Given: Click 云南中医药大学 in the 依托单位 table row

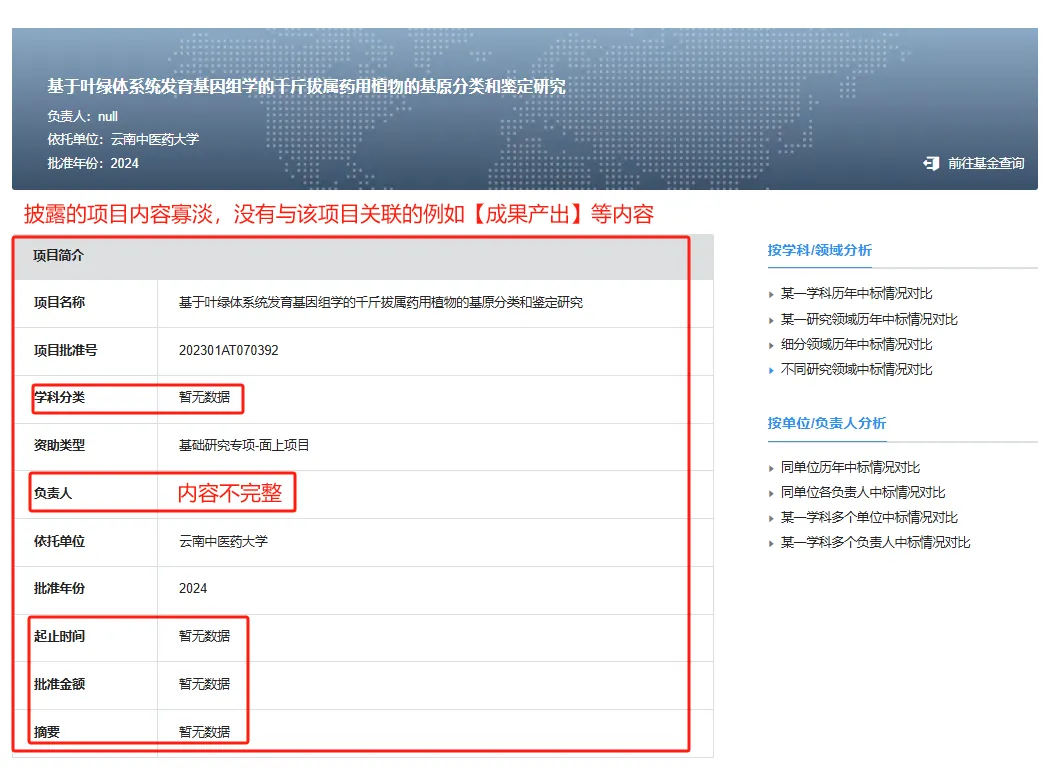Looking at the screenshot, I should coord(223,541).
